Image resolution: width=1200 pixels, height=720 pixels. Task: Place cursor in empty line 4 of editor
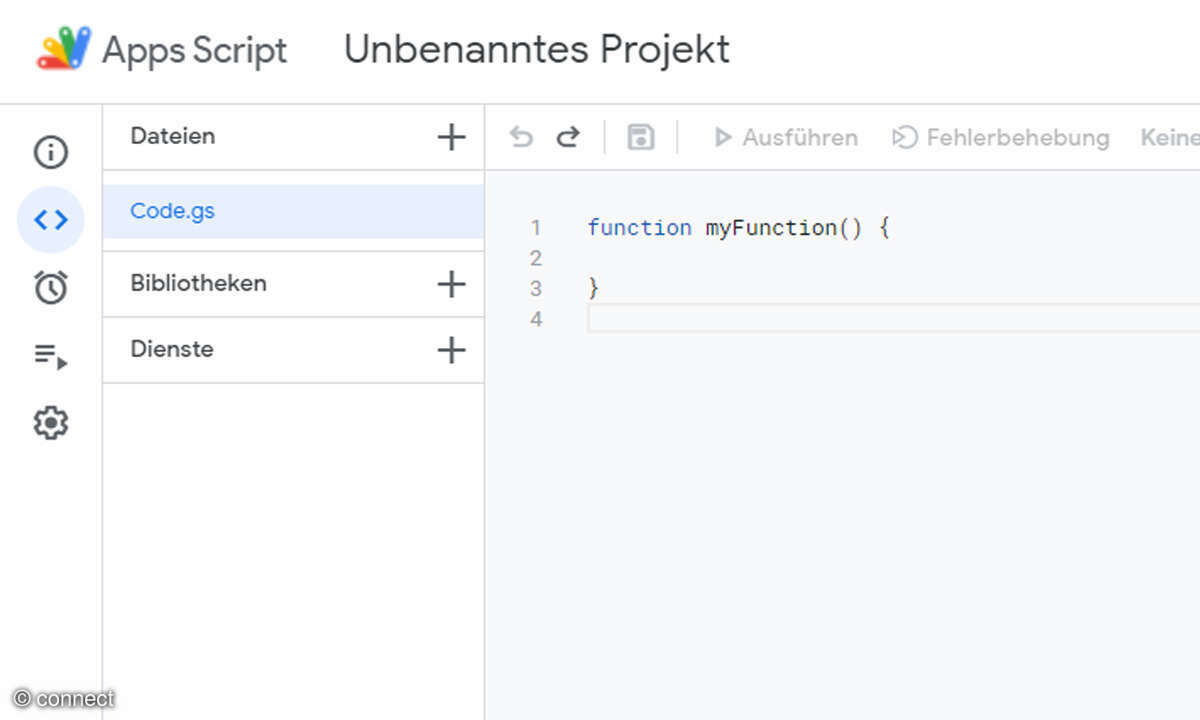click(893, 319)
